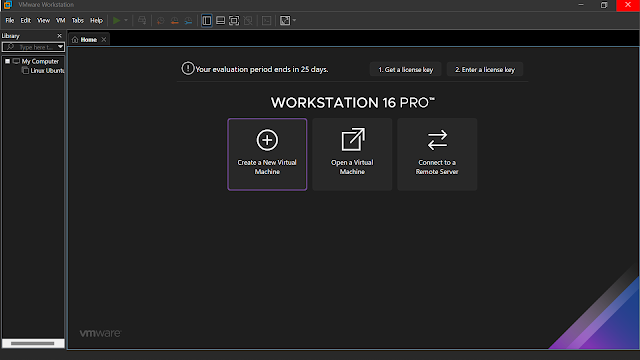Open the View menu
This screenshot has height=360, width=640.
click(x=43, y=20)
